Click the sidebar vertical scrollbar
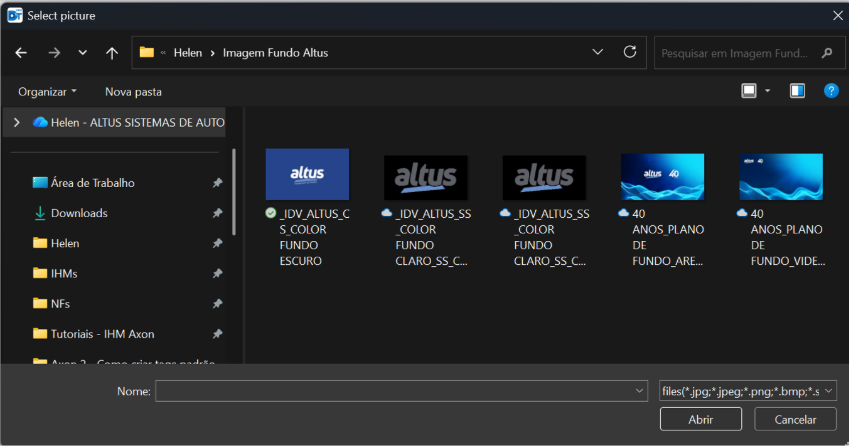This screenshot has width=849, height=447. point(234,192)
